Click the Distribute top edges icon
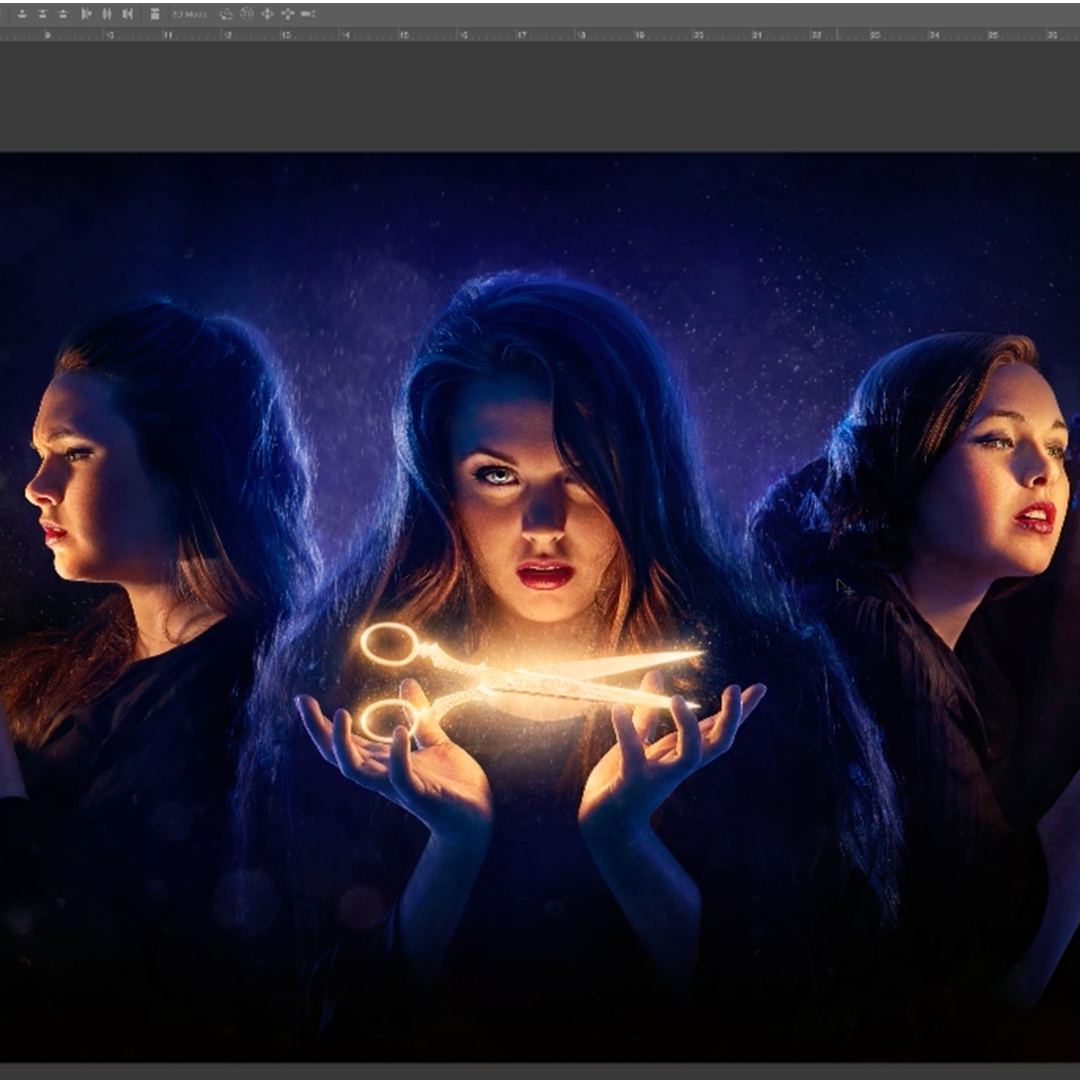The width and height of the screenshot is (1080, 1080). [20, 14]
